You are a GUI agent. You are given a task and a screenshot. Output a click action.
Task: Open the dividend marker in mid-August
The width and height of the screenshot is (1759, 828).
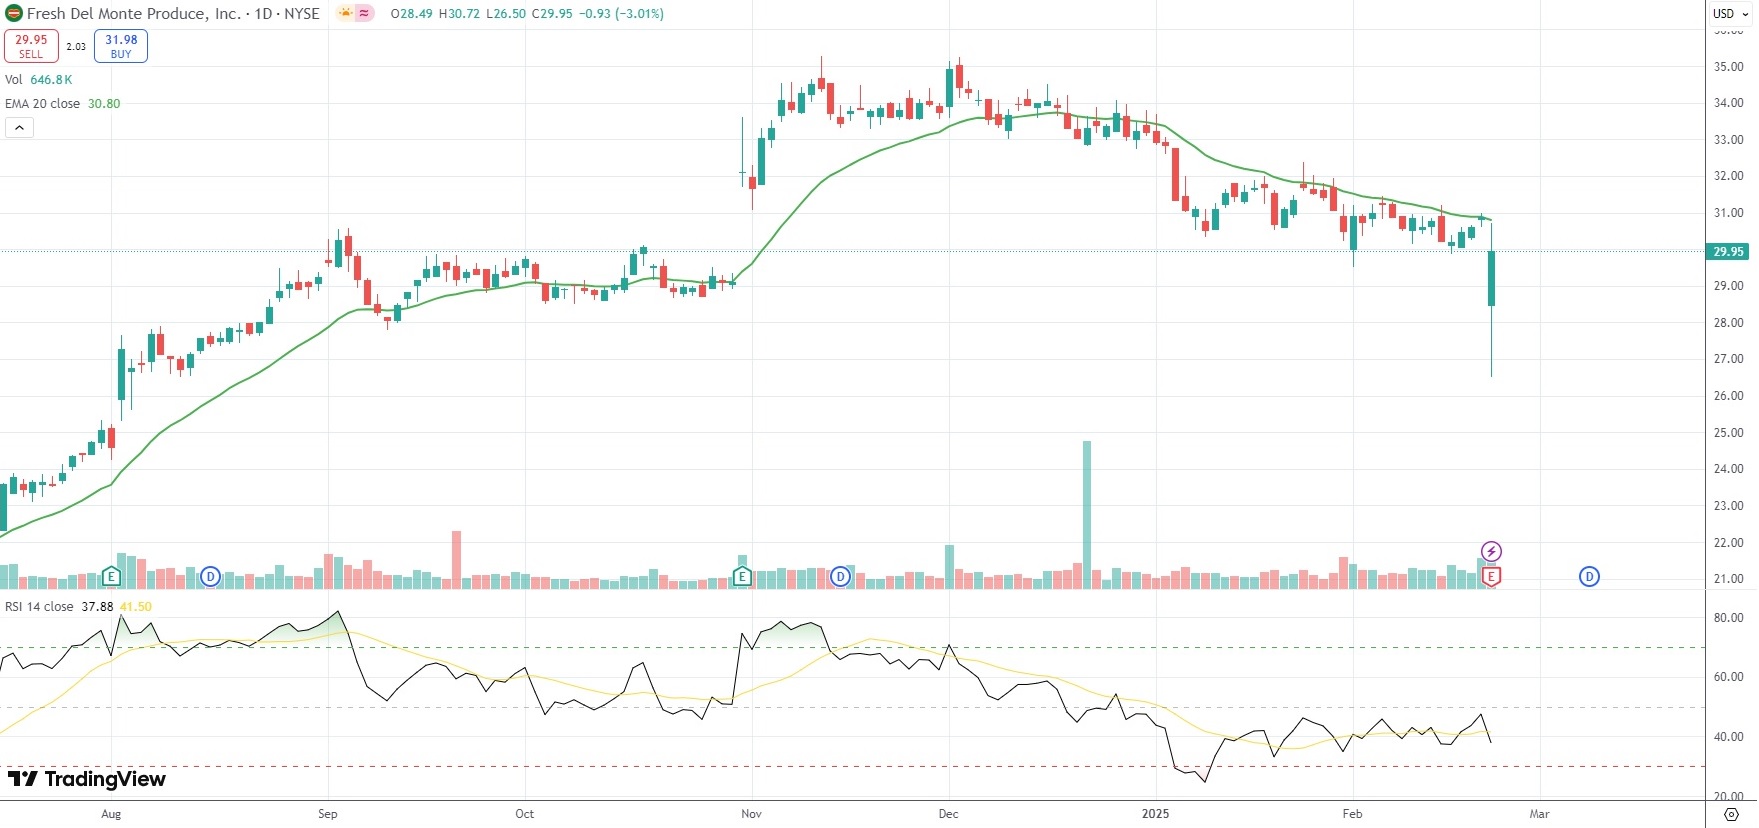click(210, 576)
